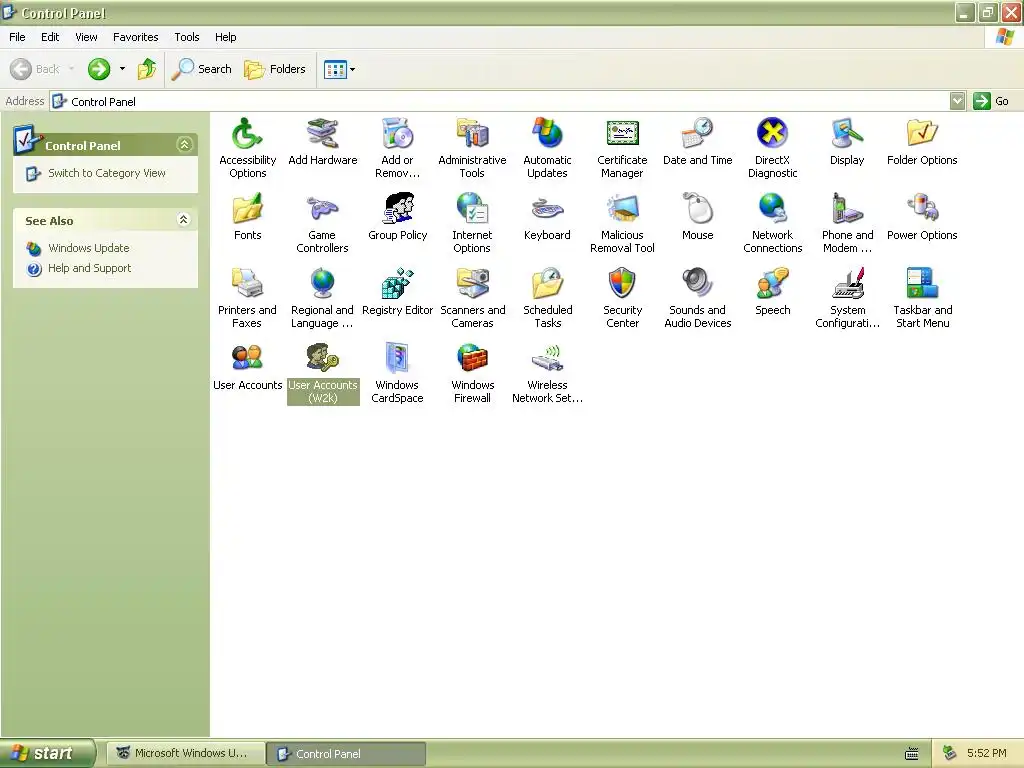Open Help and Support link

(x=89, y=268)
